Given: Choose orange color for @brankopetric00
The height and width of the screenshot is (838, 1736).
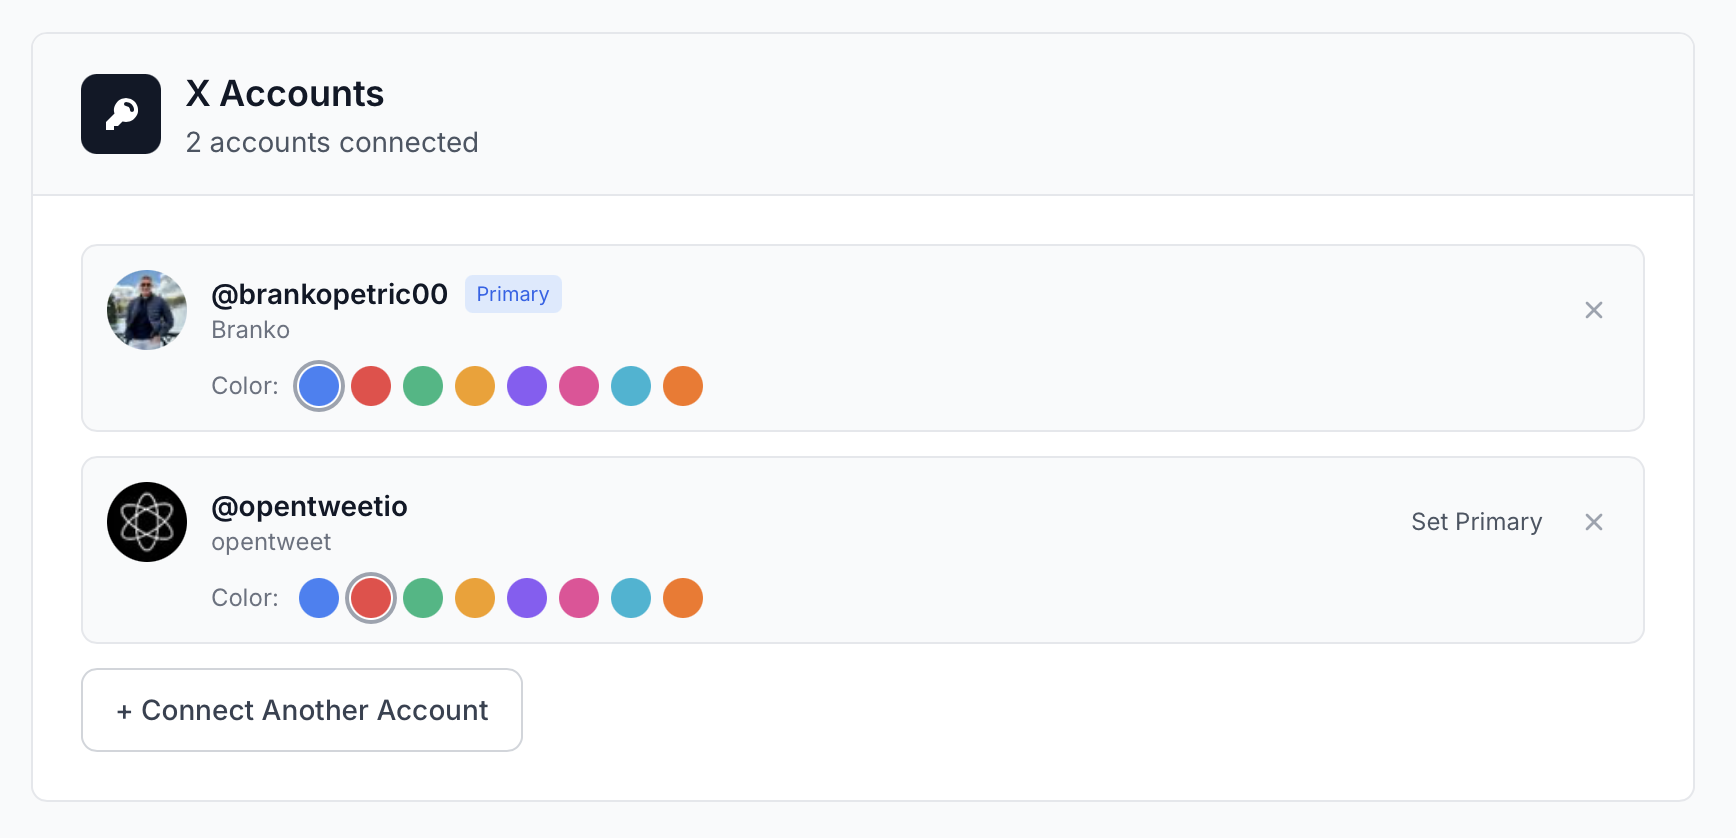Looking at the screenshot, I should 683,386.
